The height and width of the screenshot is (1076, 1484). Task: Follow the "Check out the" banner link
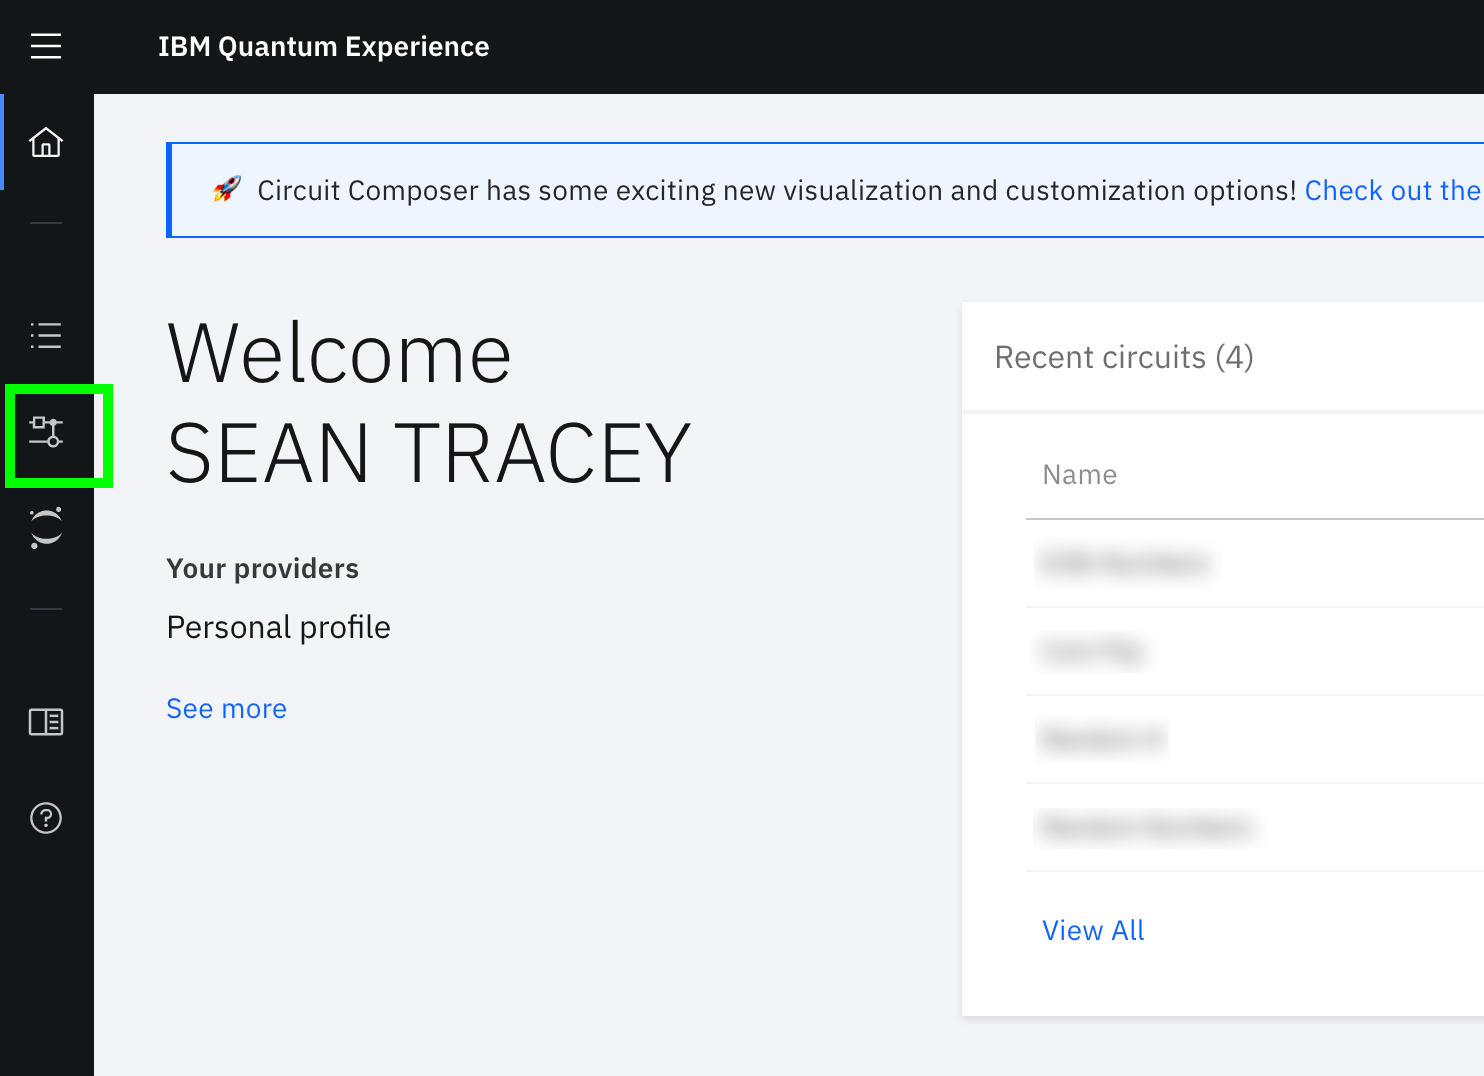tap(1391, 190)
